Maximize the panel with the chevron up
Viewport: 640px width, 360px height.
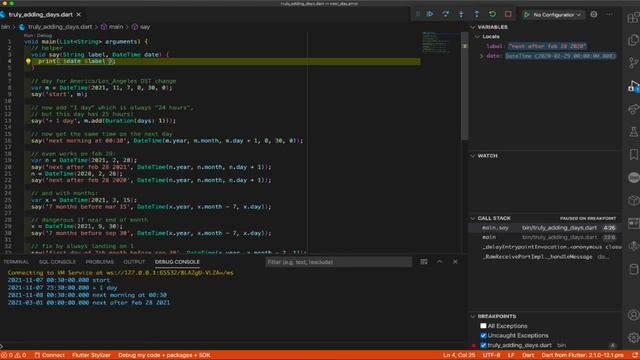pos(440,262)
